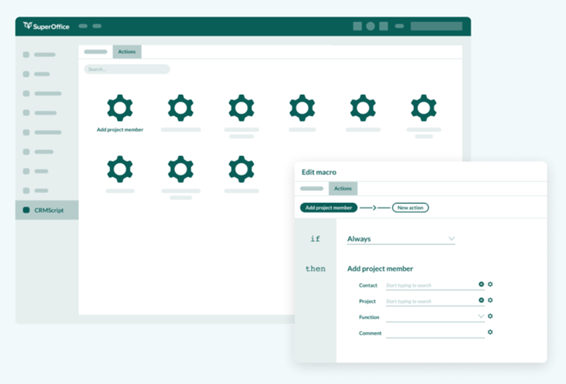The image size is (566, 384).
Task: Click the Project search field
Action: pos(435,301)
